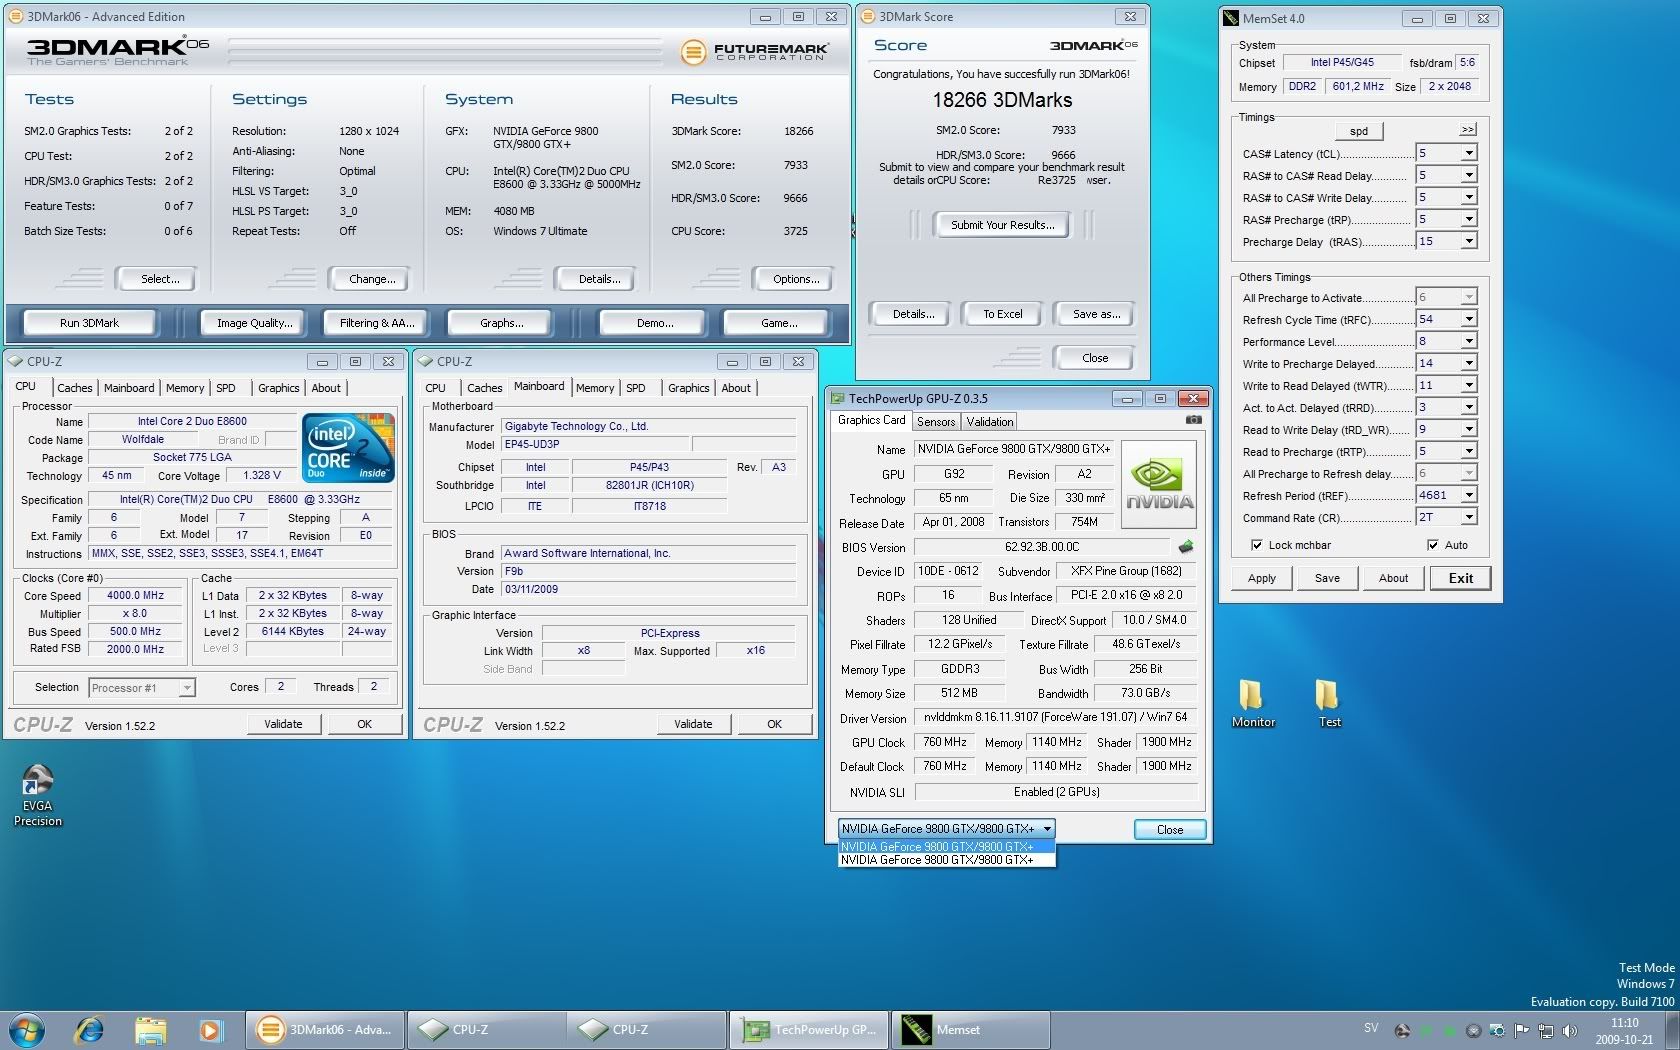
Task: Open the Caches tab in left CPU-Z
Action: (74, 388)
